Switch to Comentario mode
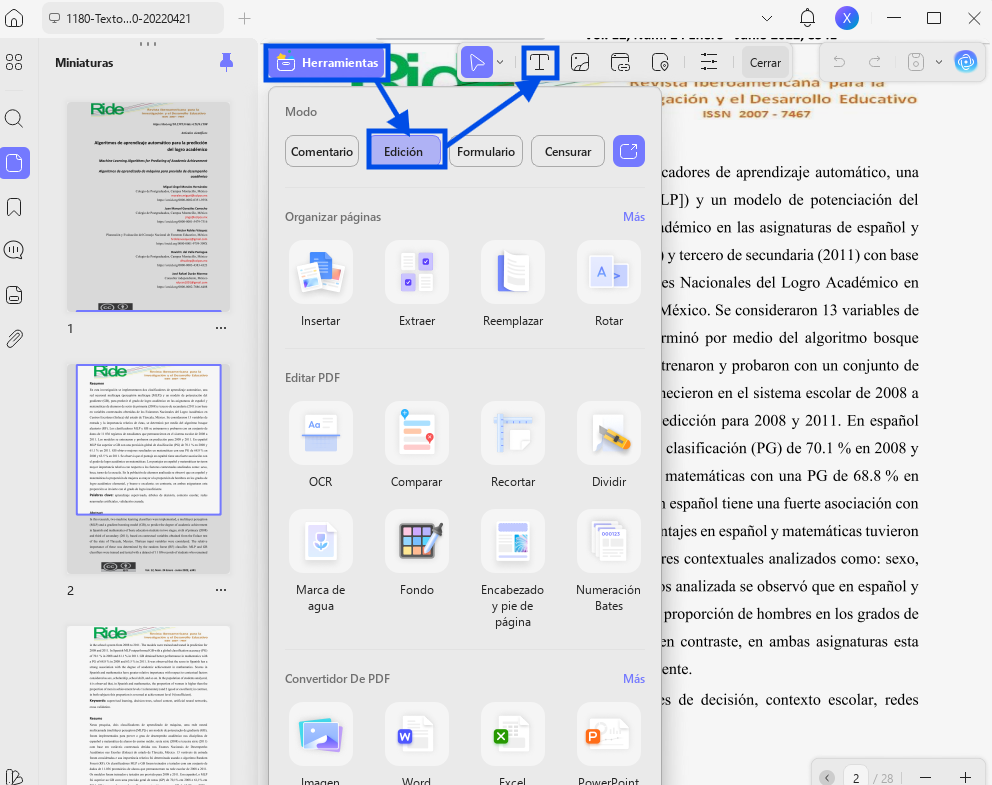Viewport: 992px width, 785px height. (x=321, y=151)
